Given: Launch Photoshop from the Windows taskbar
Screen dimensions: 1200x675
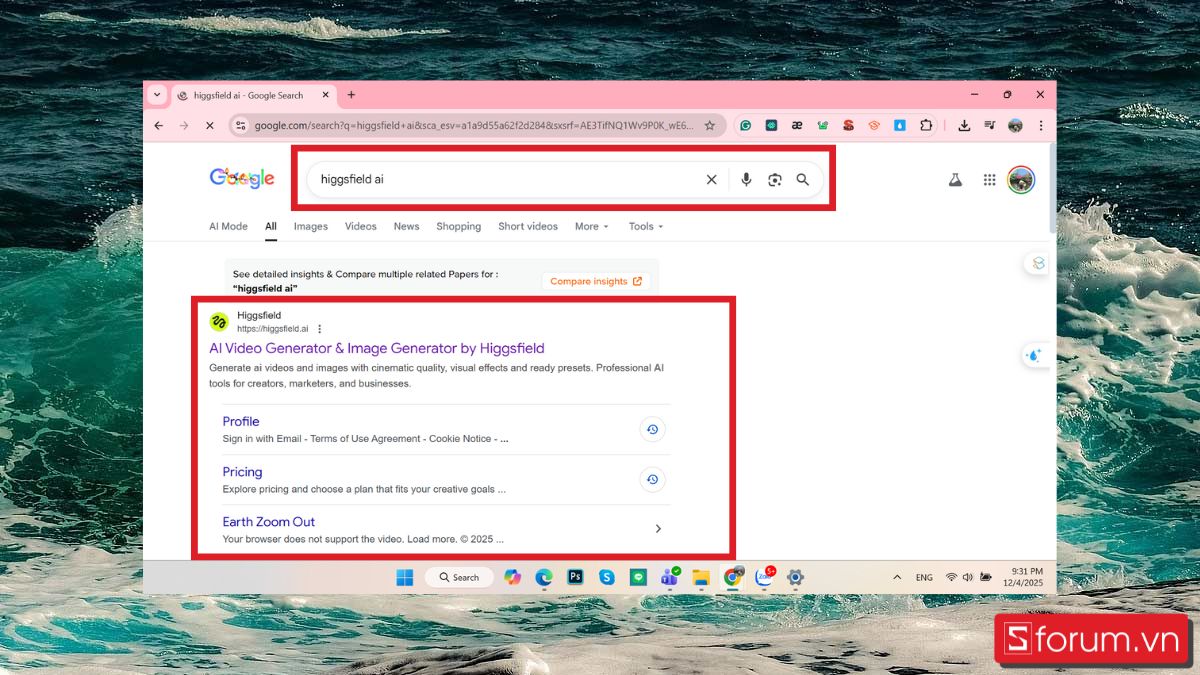Looking at the screenshot, I should 575,578.
